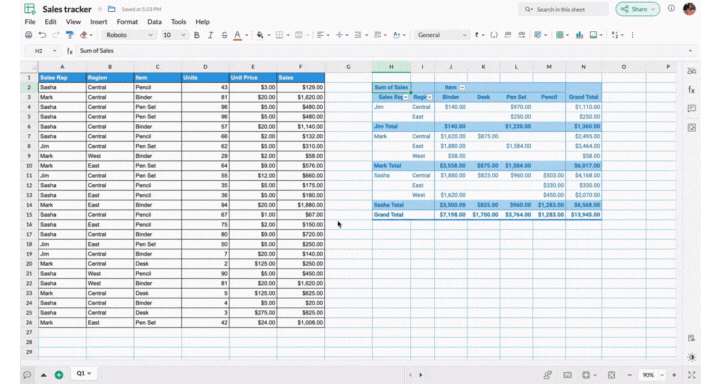Open the Roboto font dropdown
The image size is (720, 384).
(x=129, y=35)
